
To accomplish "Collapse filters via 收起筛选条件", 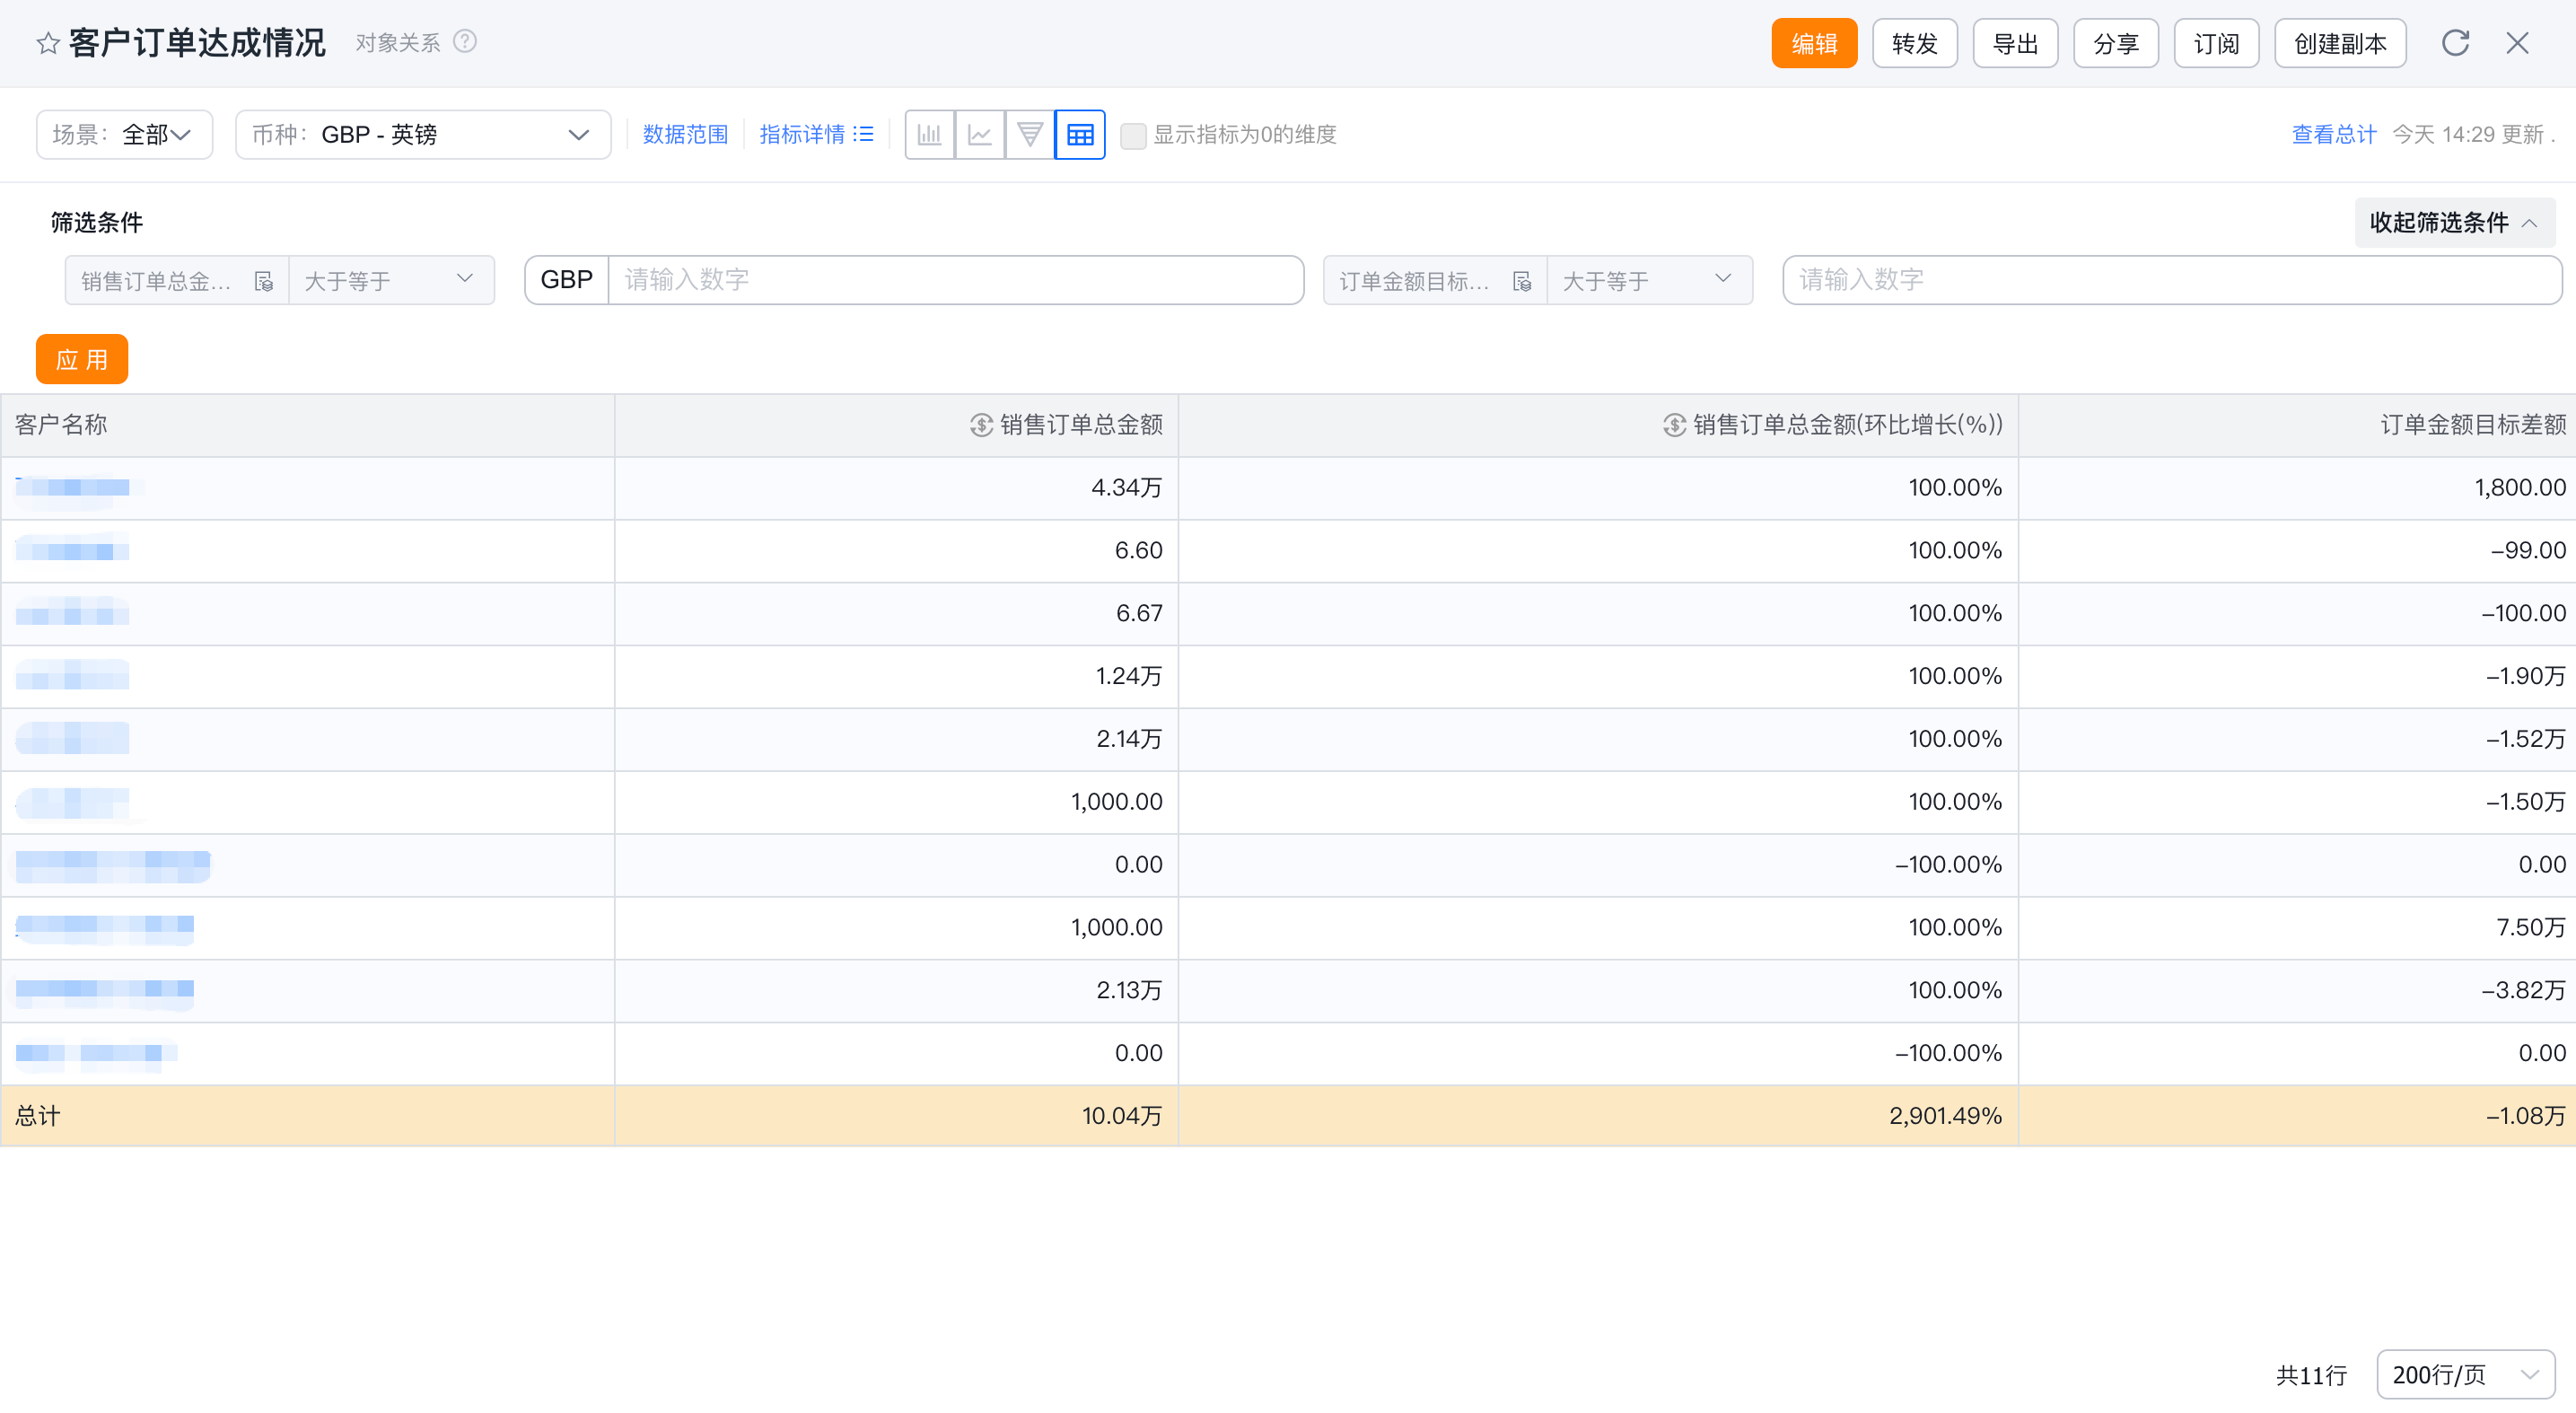I will pos(2454,222).
